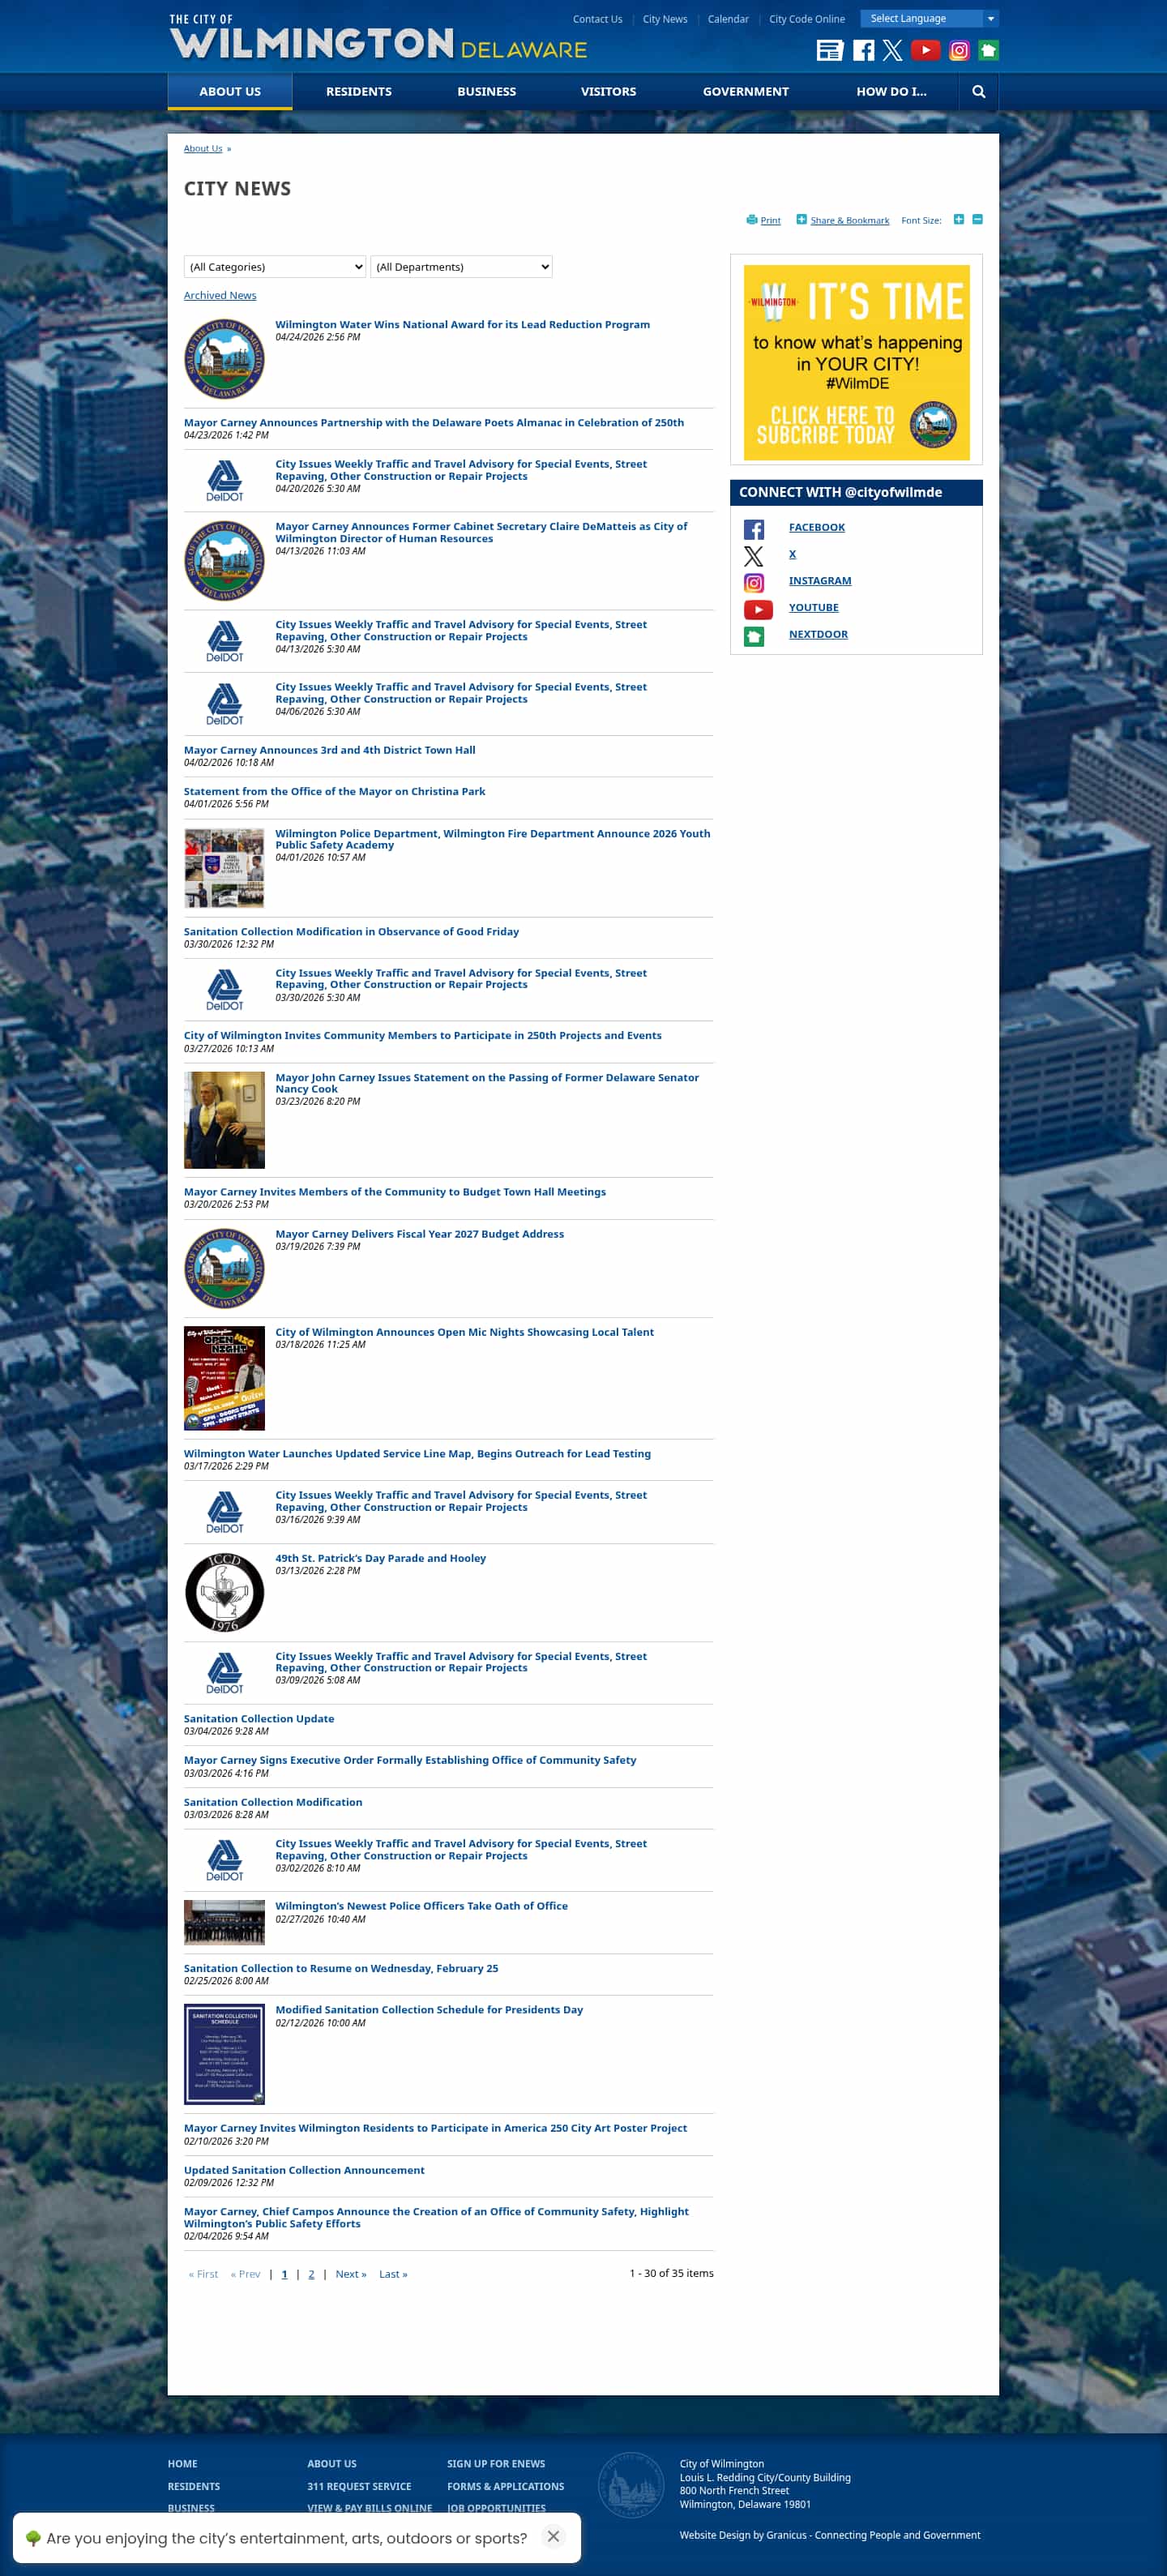Open City Code Online link

pos(806,19)
